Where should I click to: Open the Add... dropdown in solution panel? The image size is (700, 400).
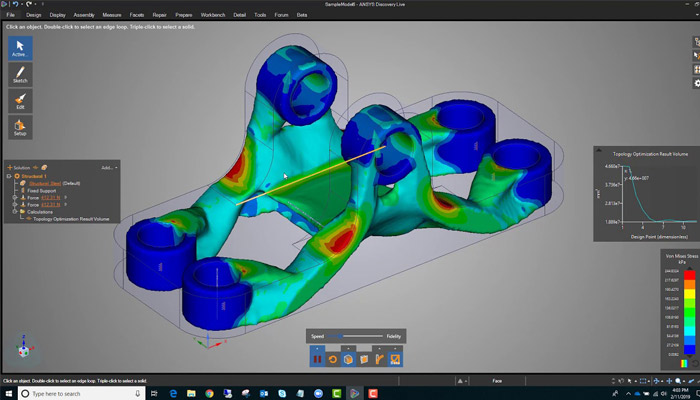click(x=109, y=168)
